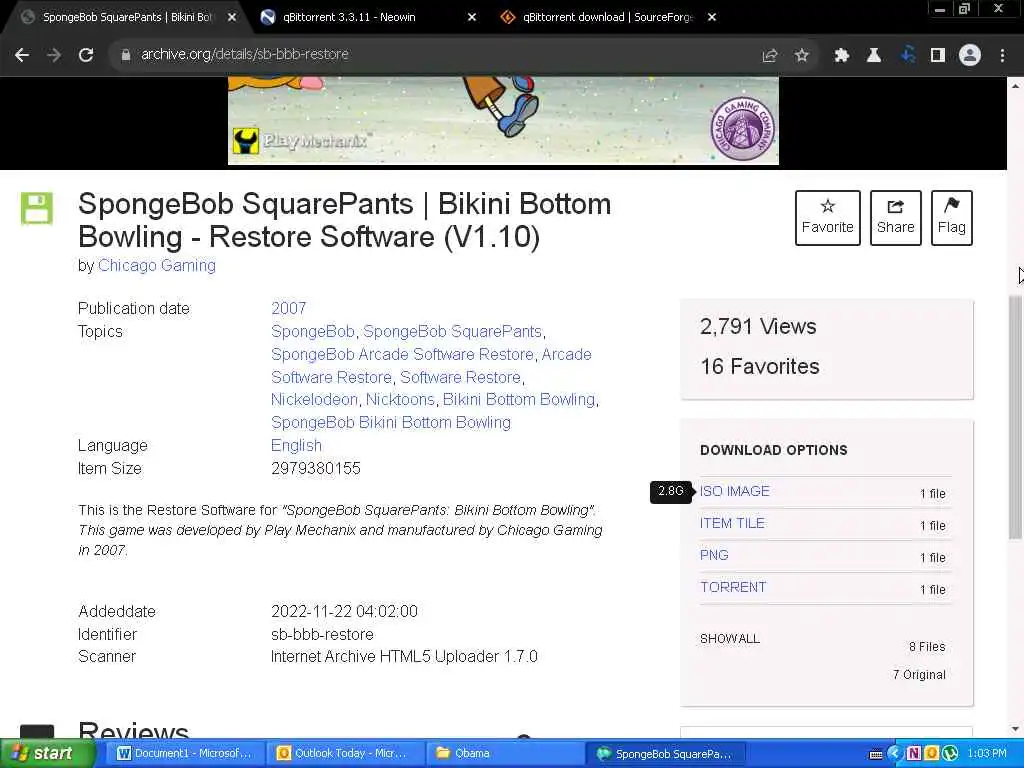Click the green uTorrent tray icon

pyautogui.click(x=950, y=754)
